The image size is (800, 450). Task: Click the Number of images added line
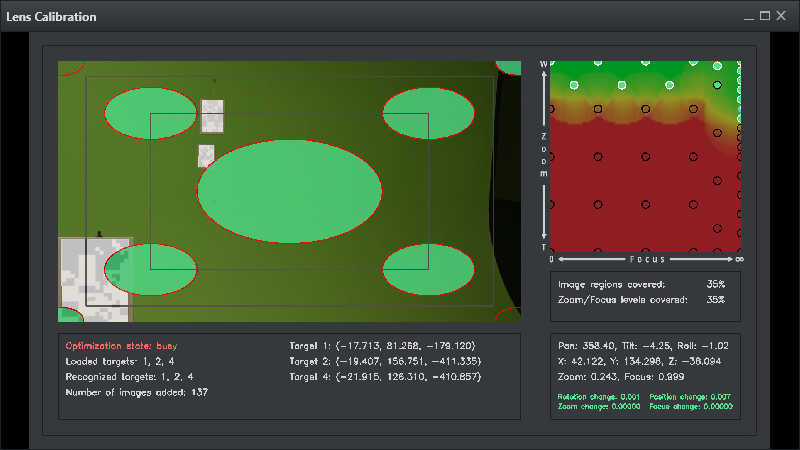[135, 393]
